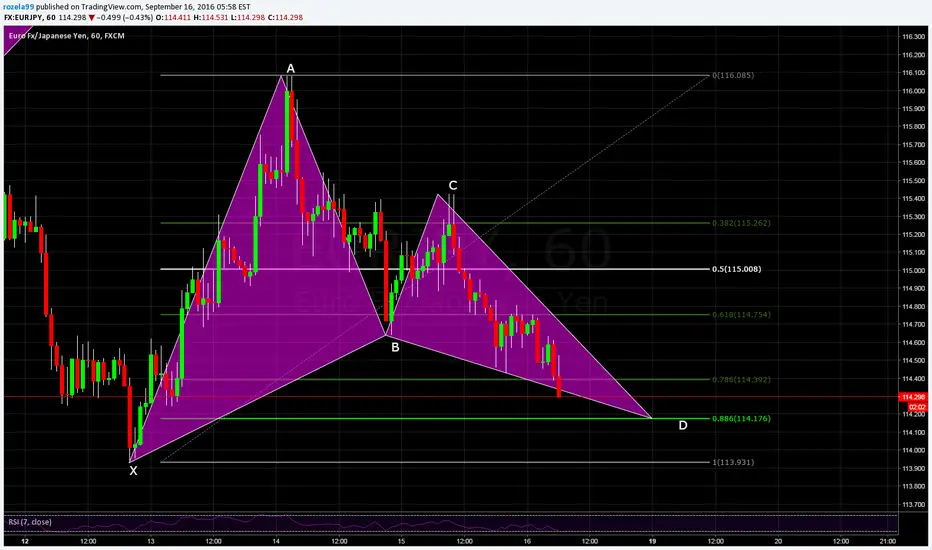Image resolution: width=932 pixels, height=550 pixels.
Task: Click 115.500 on the price axis
Action: (914, 181)
